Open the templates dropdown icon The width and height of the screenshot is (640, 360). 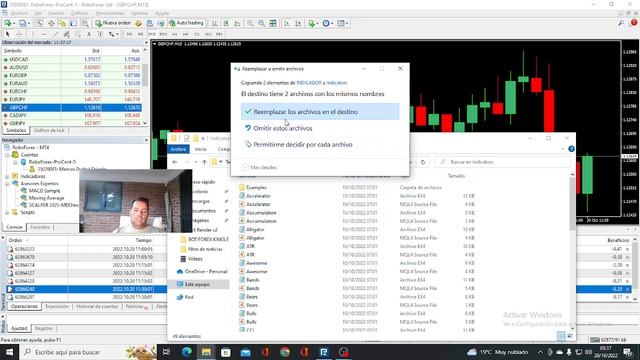pos(342,23)
